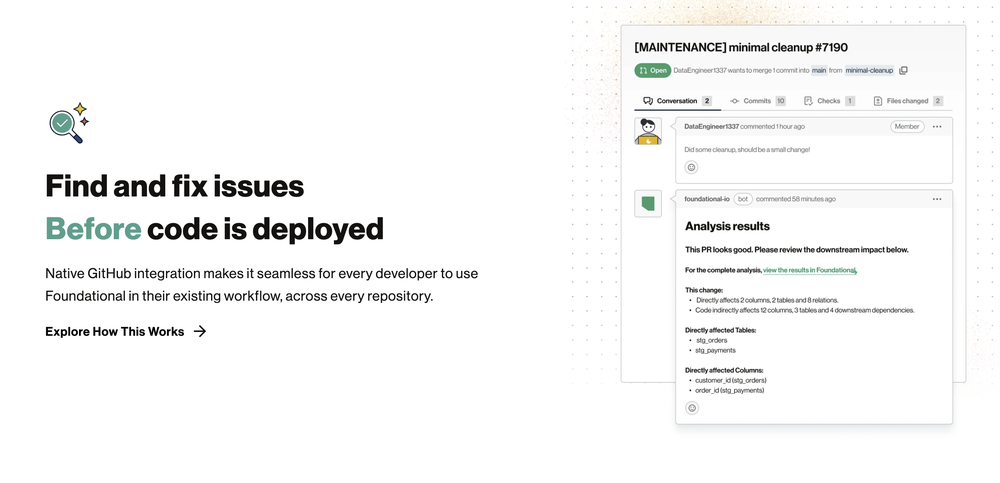Open the view the results in Foundational link
Screen dimensions: 1000x483
click(x=809, y=271)
